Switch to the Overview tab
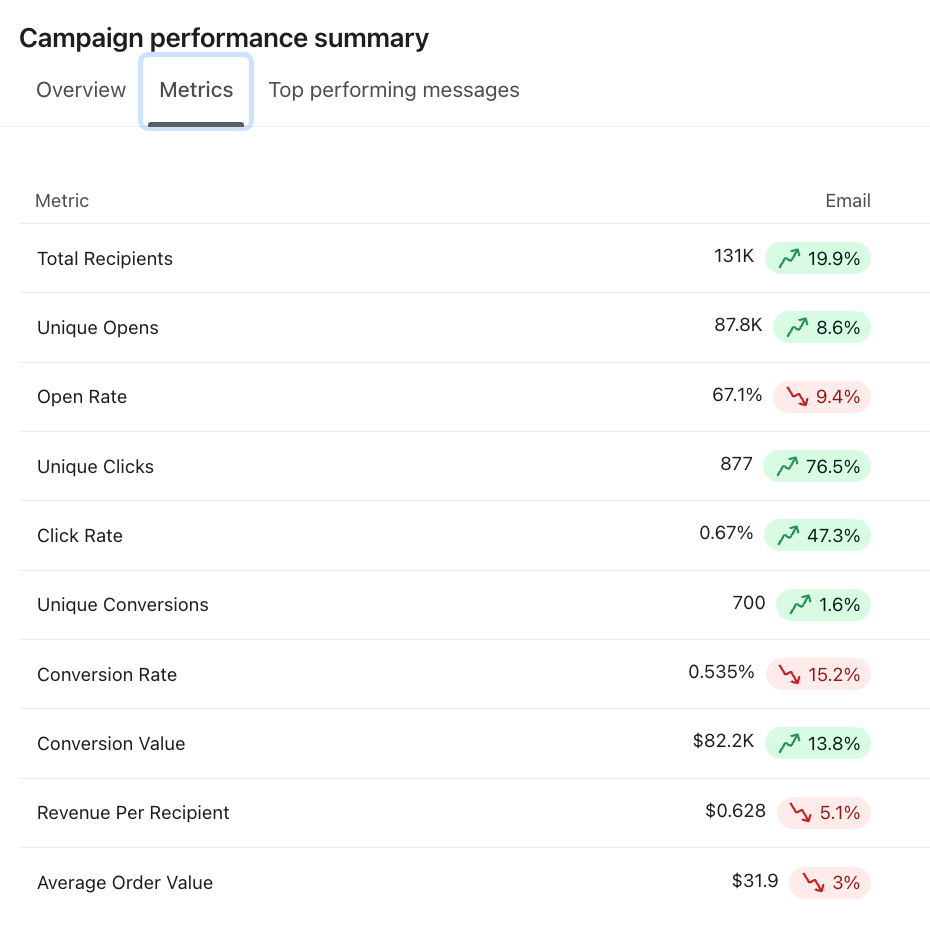This screenshot has width=930, height=926. pyautogui.click(x=81, y=90)
